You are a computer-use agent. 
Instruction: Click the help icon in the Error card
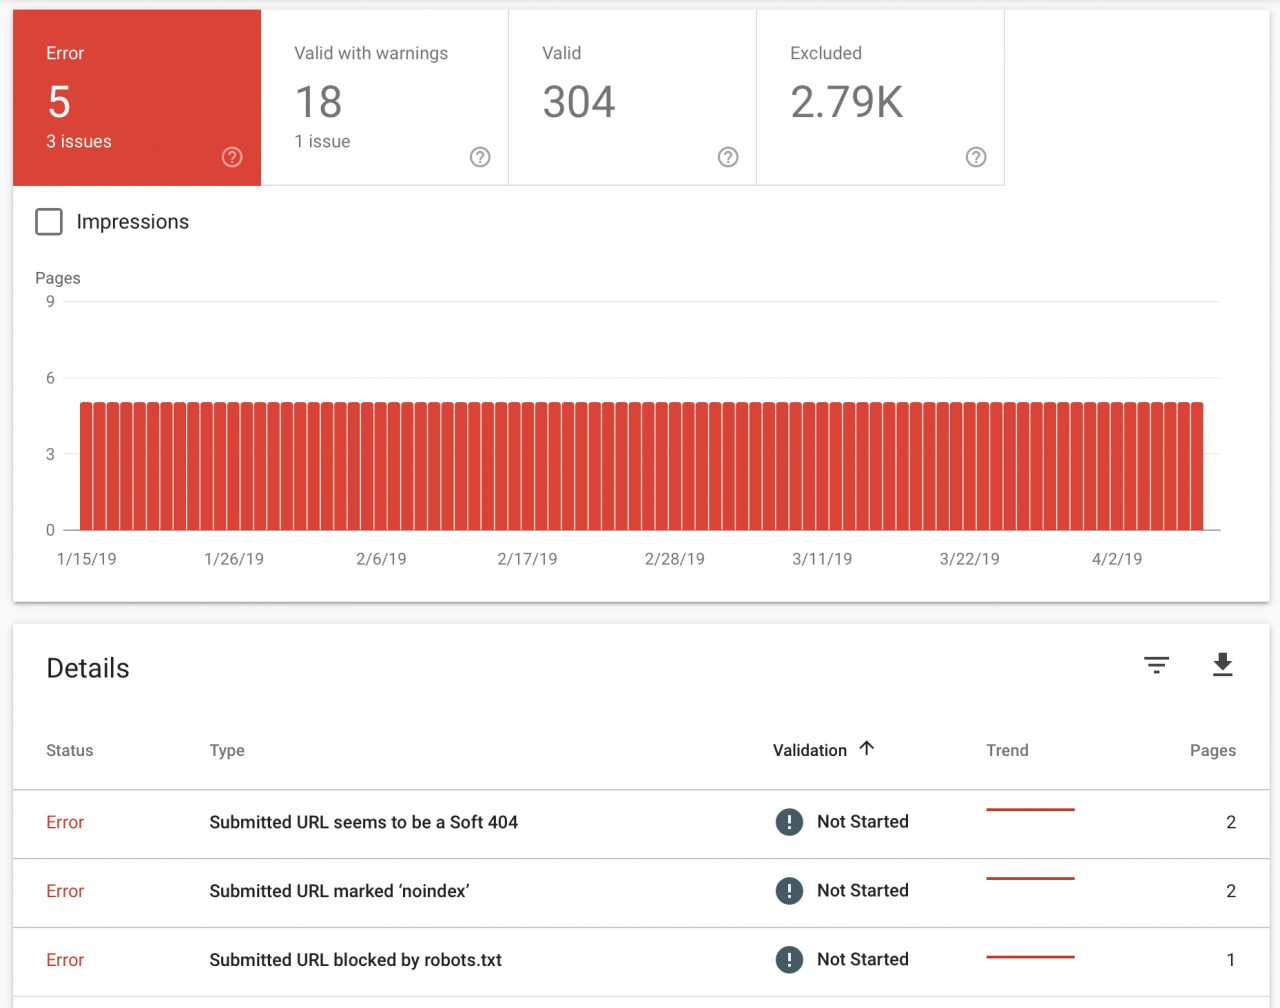click(x=232, y=157)
